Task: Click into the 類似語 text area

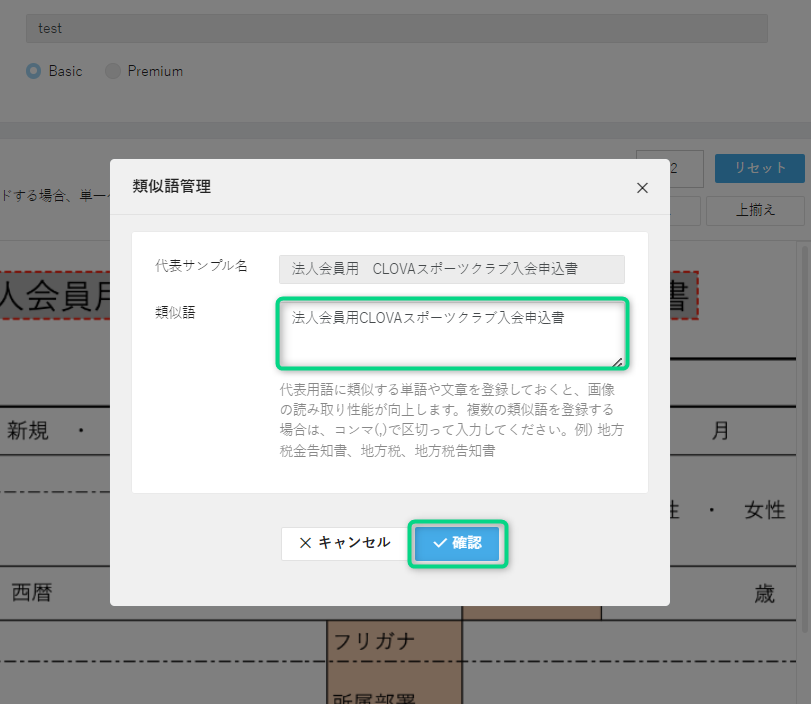Action: [x=451, y=334]
